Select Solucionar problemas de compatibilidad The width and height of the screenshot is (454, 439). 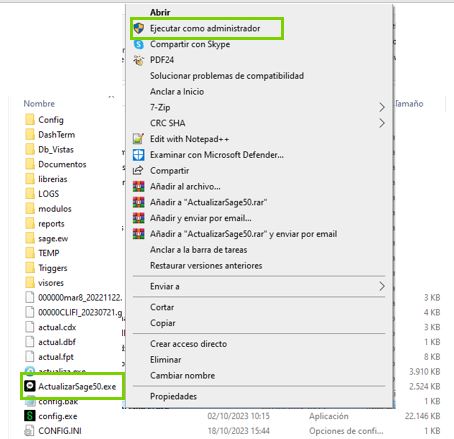point(227,76)
